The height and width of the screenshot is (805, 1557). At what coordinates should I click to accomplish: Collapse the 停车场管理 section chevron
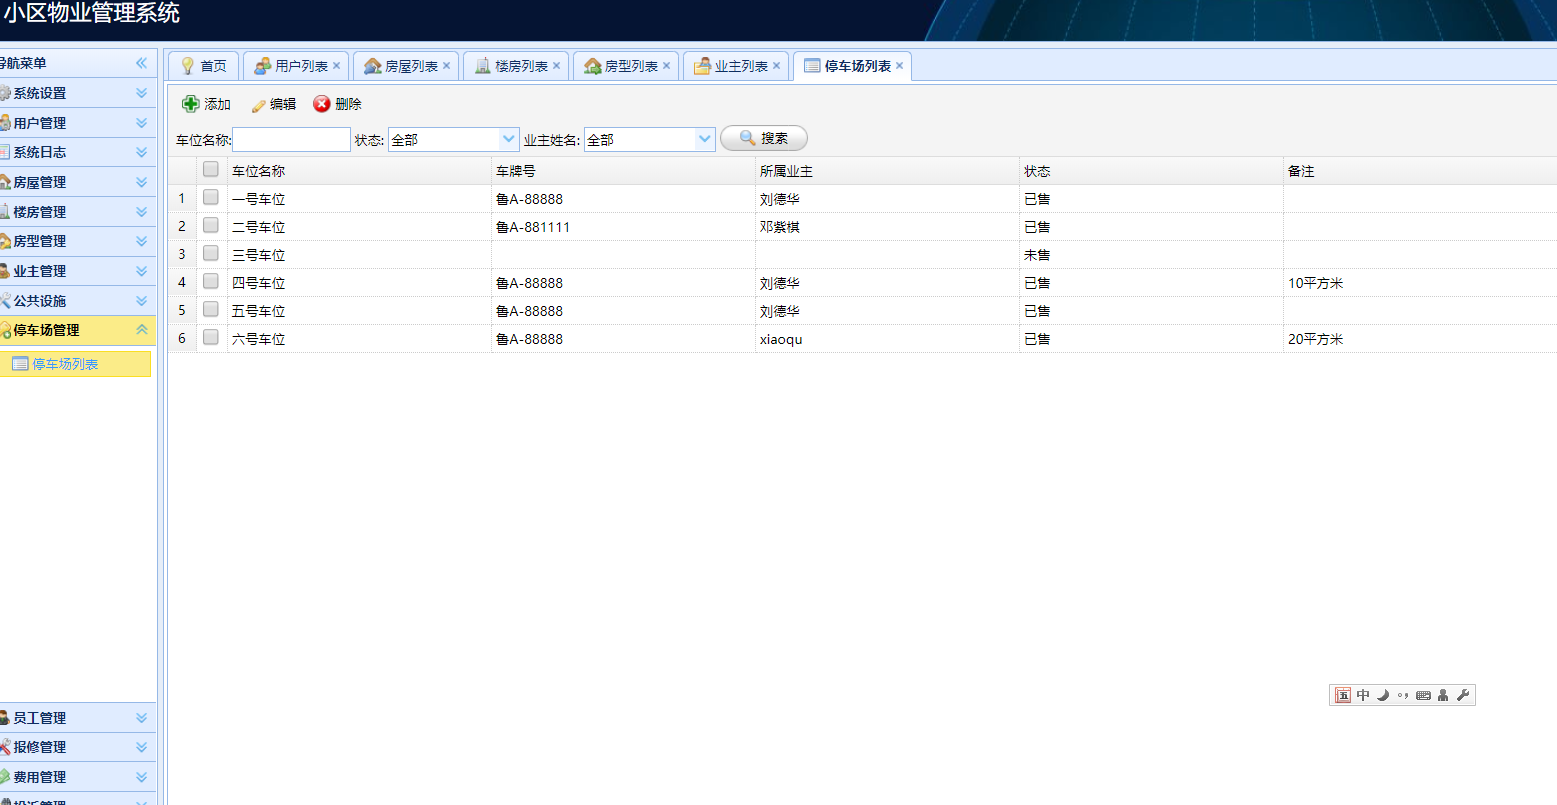click(141, 330)
